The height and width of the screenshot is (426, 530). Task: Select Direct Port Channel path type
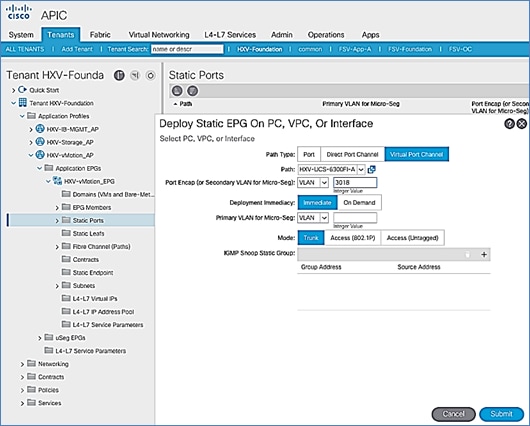tap(352, 154)
